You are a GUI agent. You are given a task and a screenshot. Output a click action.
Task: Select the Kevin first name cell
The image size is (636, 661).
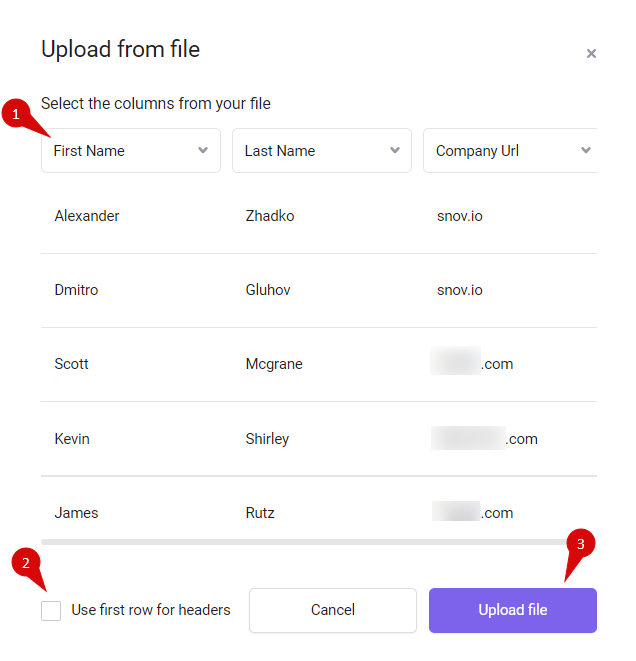tap(72, 439)
